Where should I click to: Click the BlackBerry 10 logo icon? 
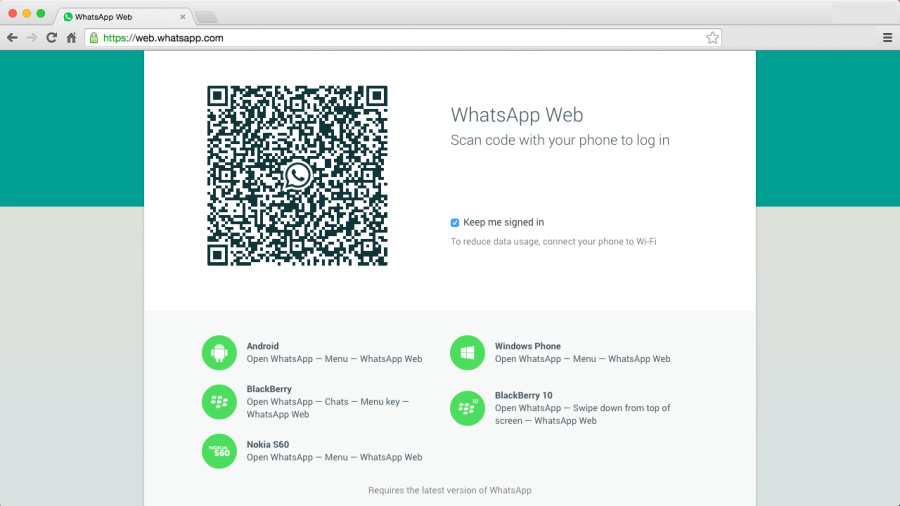pos(467,408)
